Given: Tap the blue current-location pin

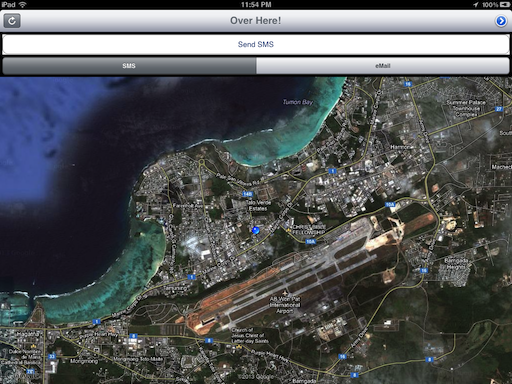Looking at the screenshot, I should point(256,230).
